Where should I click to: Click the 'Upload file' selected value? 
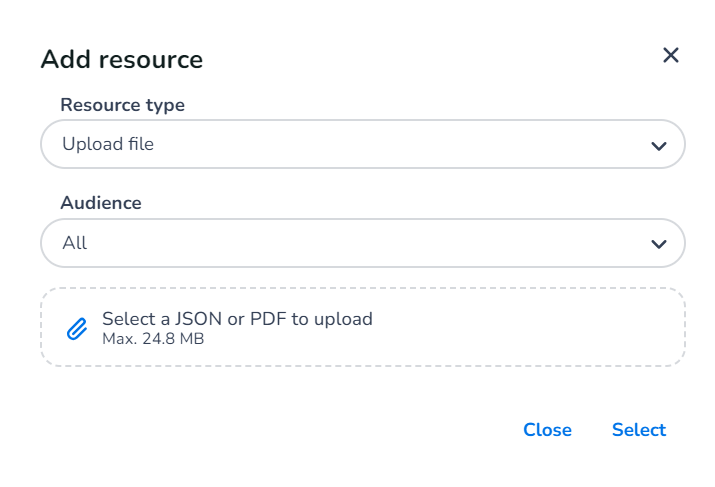(x=108, y=144)
